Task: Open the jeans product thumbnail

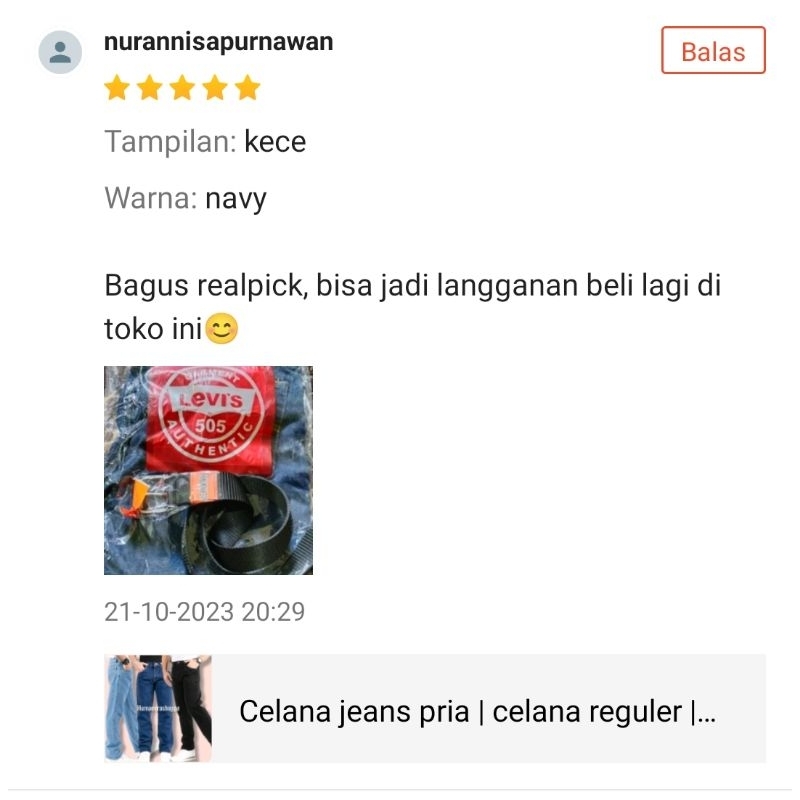Action: point(158,709)
